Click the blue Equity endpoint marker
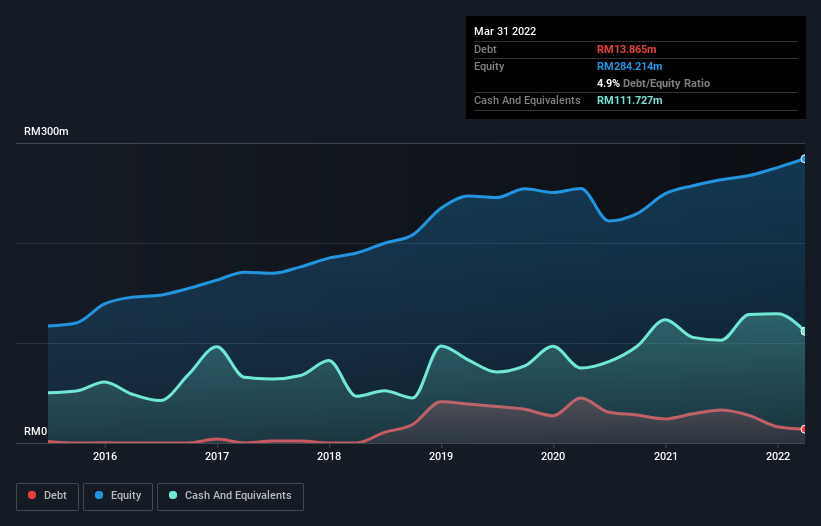The height and width of the screenshot is (526, 821). point(804,159)
